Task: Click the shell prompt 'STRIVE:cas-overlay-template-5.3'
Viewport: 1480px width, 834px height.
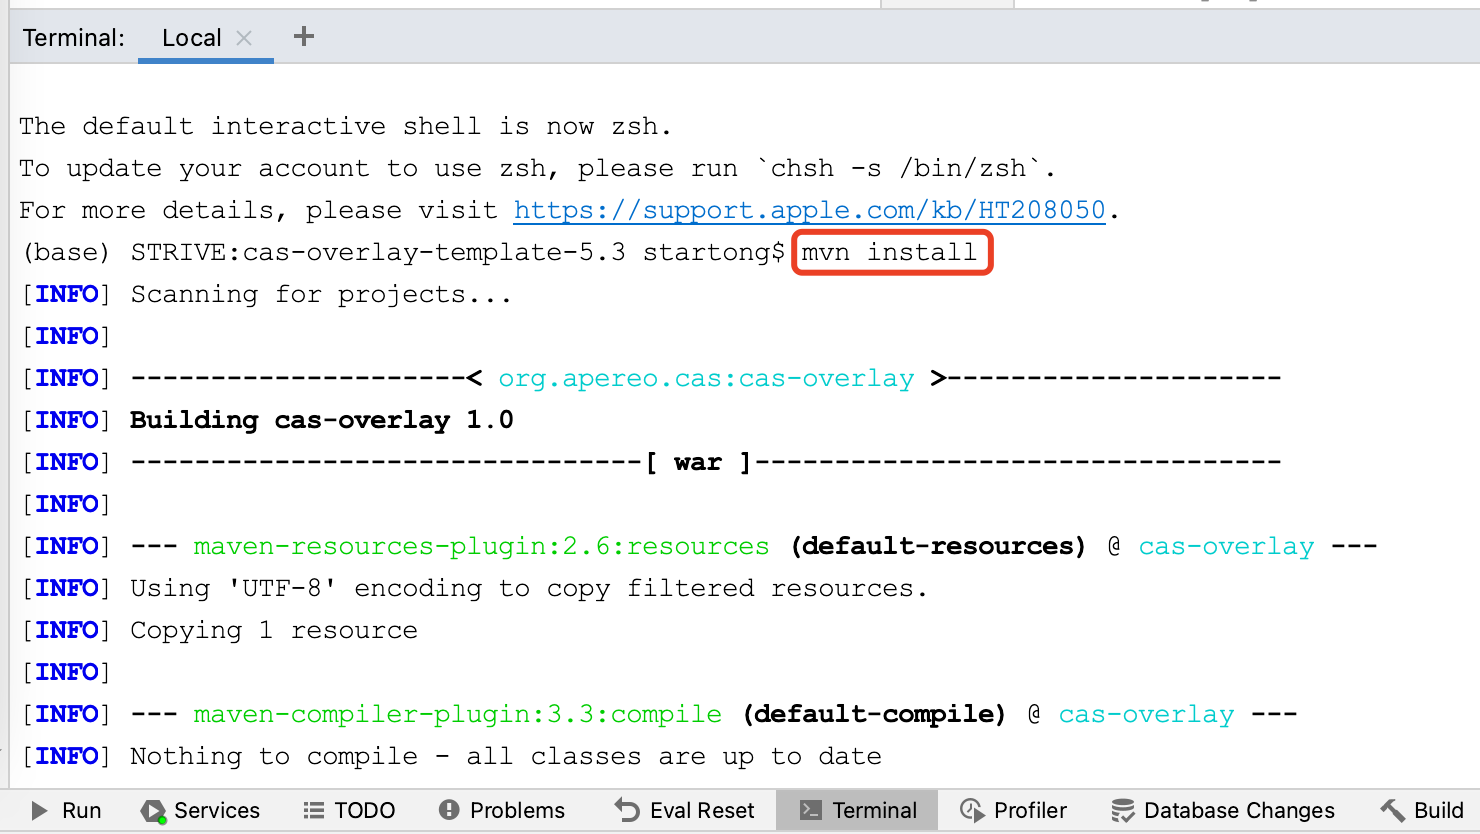Action: pyautogui.click(x=378, y=252)
